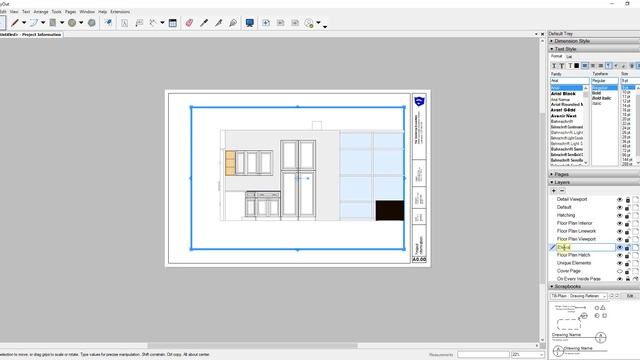Select the Line drawing tool
640x360 pixels.
[x=15, y=23]
